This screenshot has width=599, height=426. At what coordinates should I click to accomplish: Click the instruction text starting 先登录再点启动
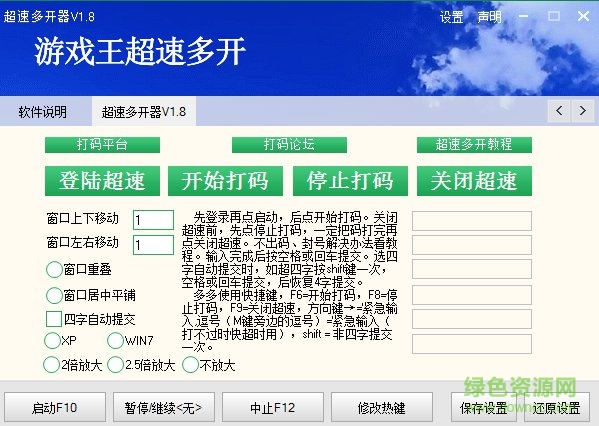point(290,282)
